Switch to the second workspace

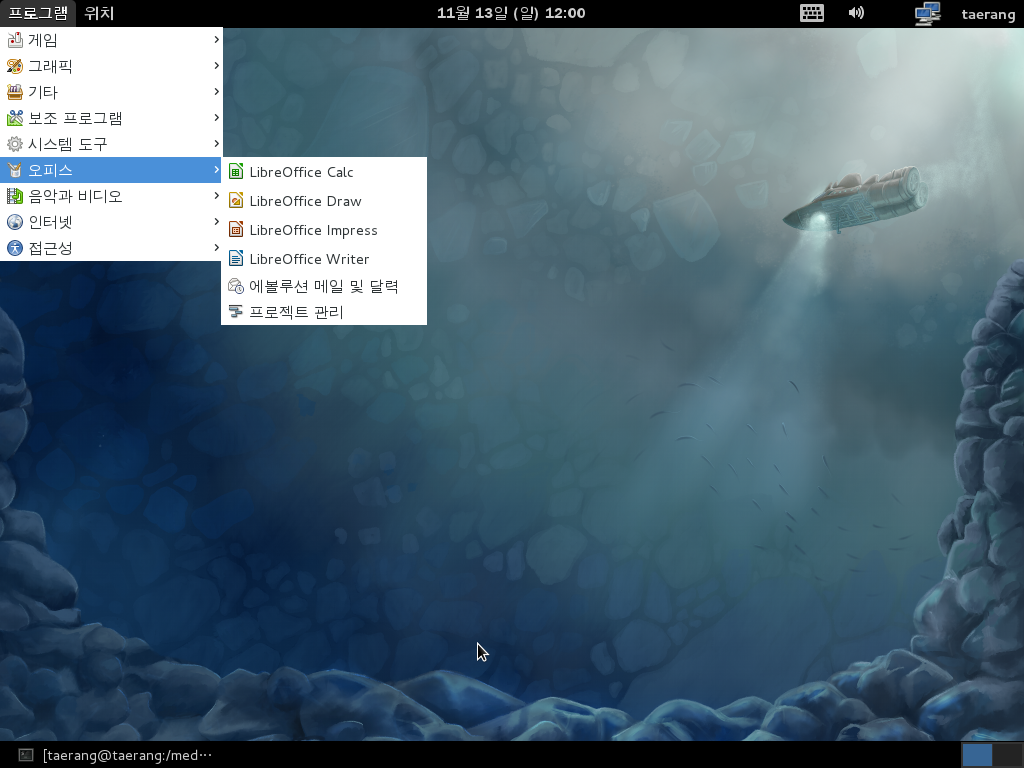pos(1008,755)
